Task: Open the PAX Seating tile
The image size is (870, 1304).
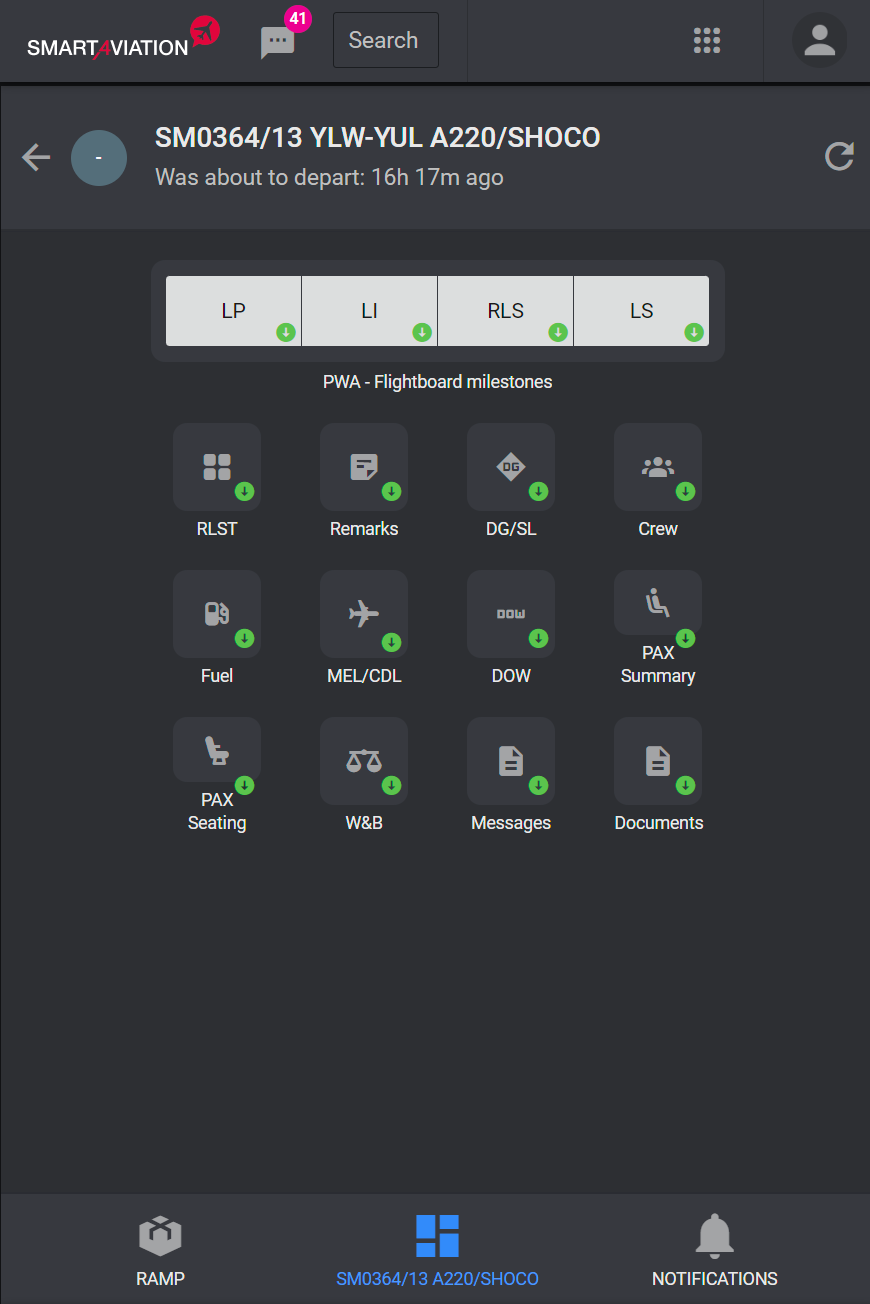Action: pyautogui.click(x=217, y=750)
